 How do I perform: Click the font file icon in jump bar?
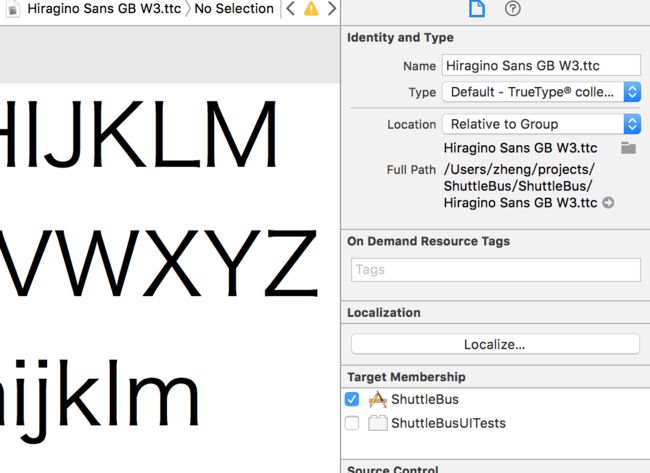click(13, 9)
